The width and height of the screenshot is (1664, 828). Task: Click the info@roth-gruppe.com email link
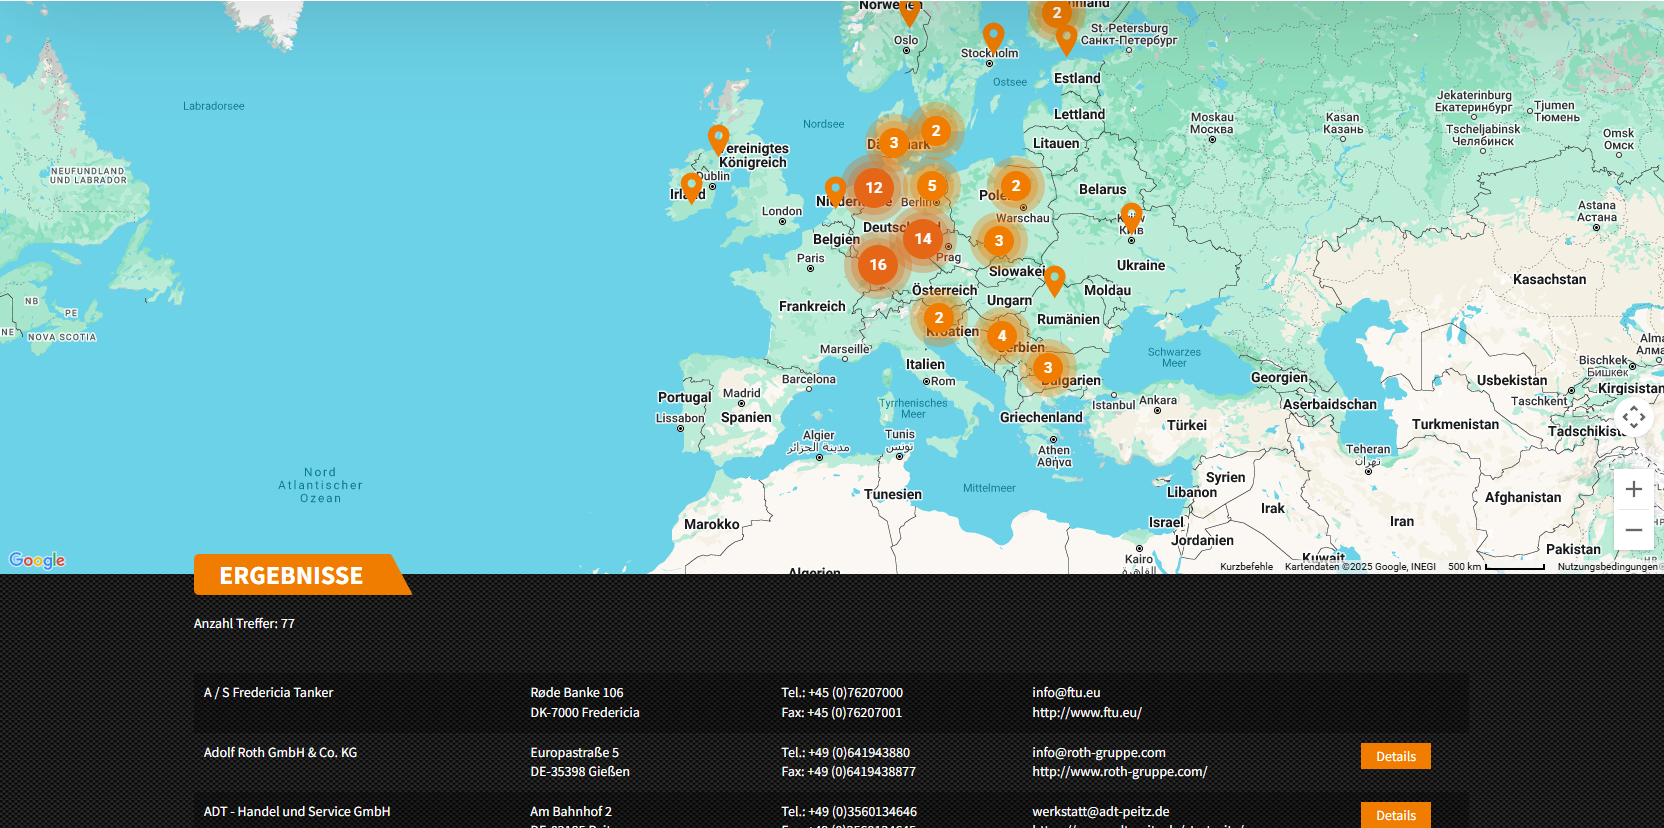[1098, 753]
